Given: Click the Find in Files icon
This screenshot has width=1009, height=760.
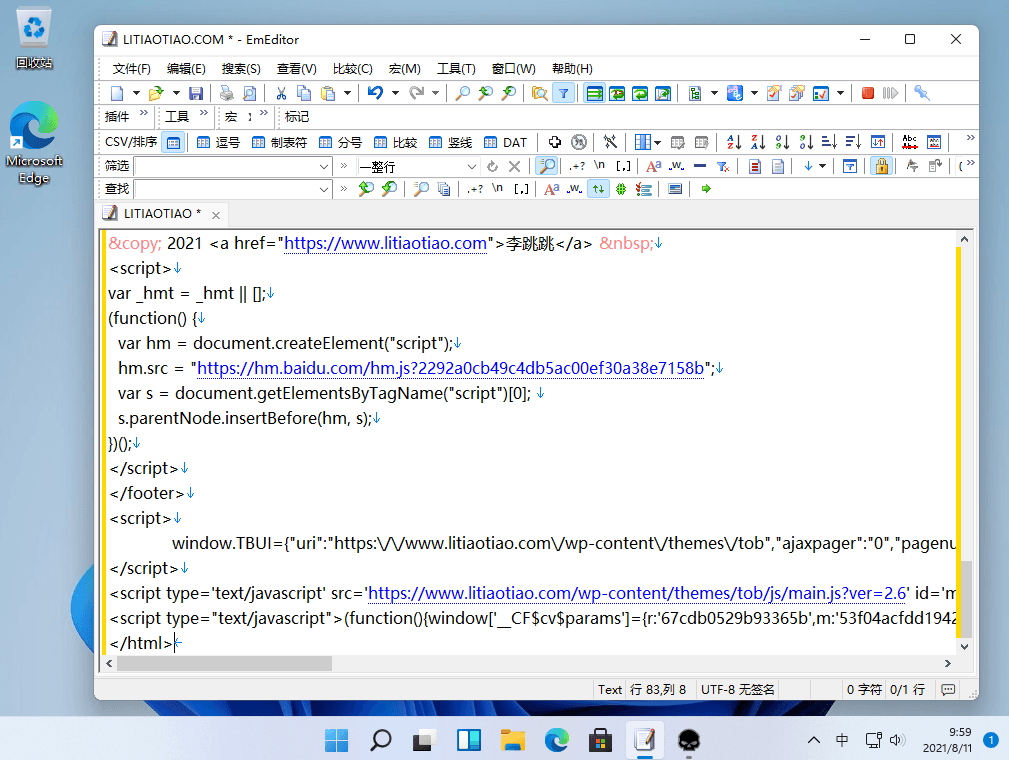Looking at the screenshot, I should (x=539, y=93).
